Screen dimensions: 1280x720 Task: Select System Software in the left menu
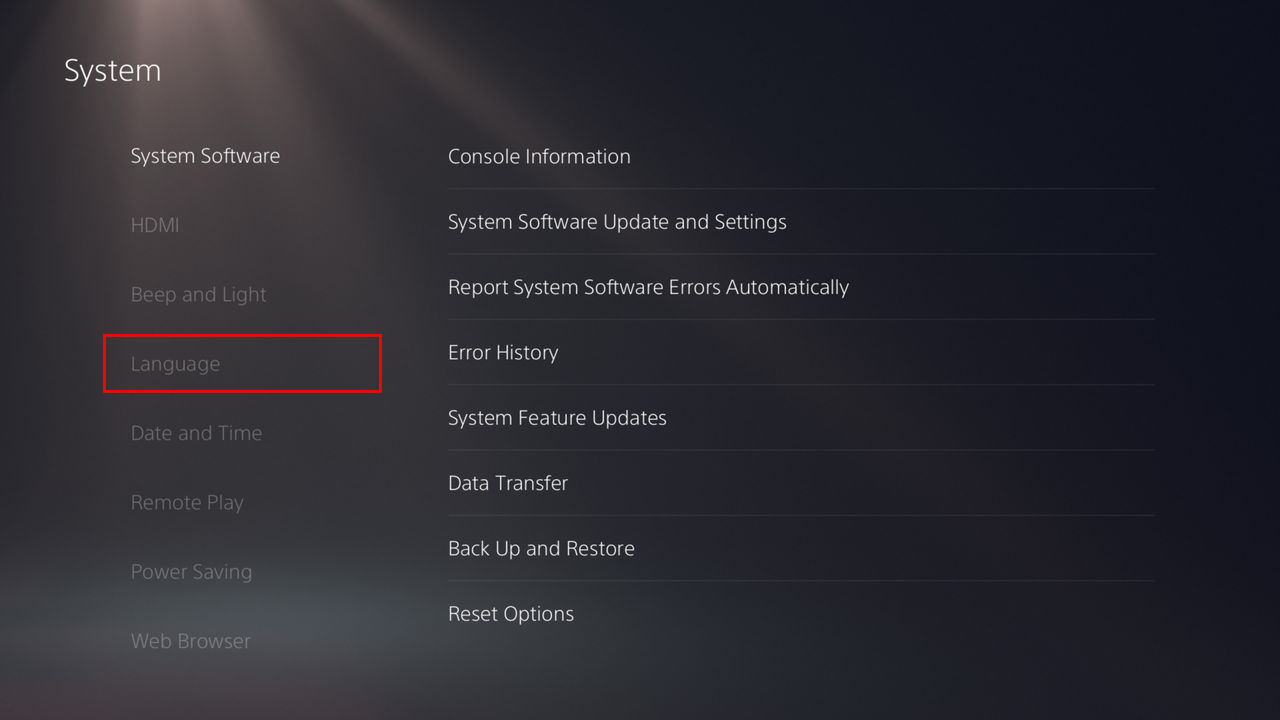pyautogui.click(x=205, y=156)
